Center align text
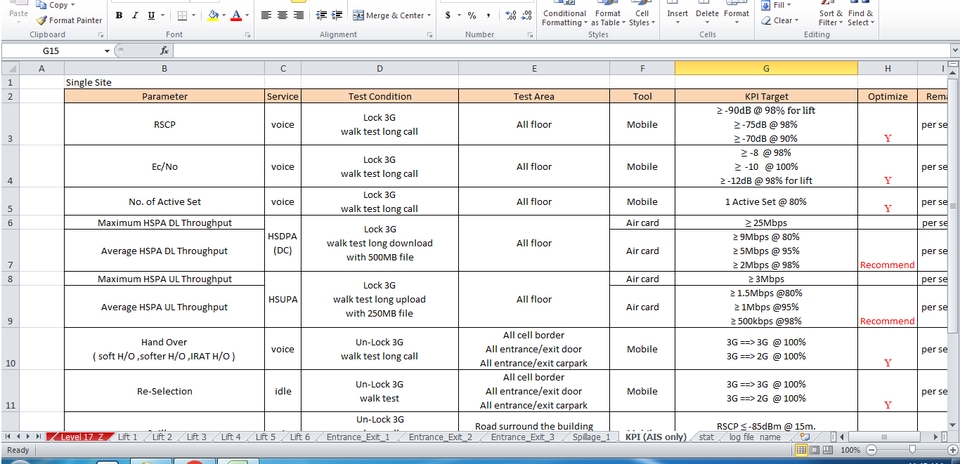The width and height of the screenshot is (960, 464). click(282, 15)
